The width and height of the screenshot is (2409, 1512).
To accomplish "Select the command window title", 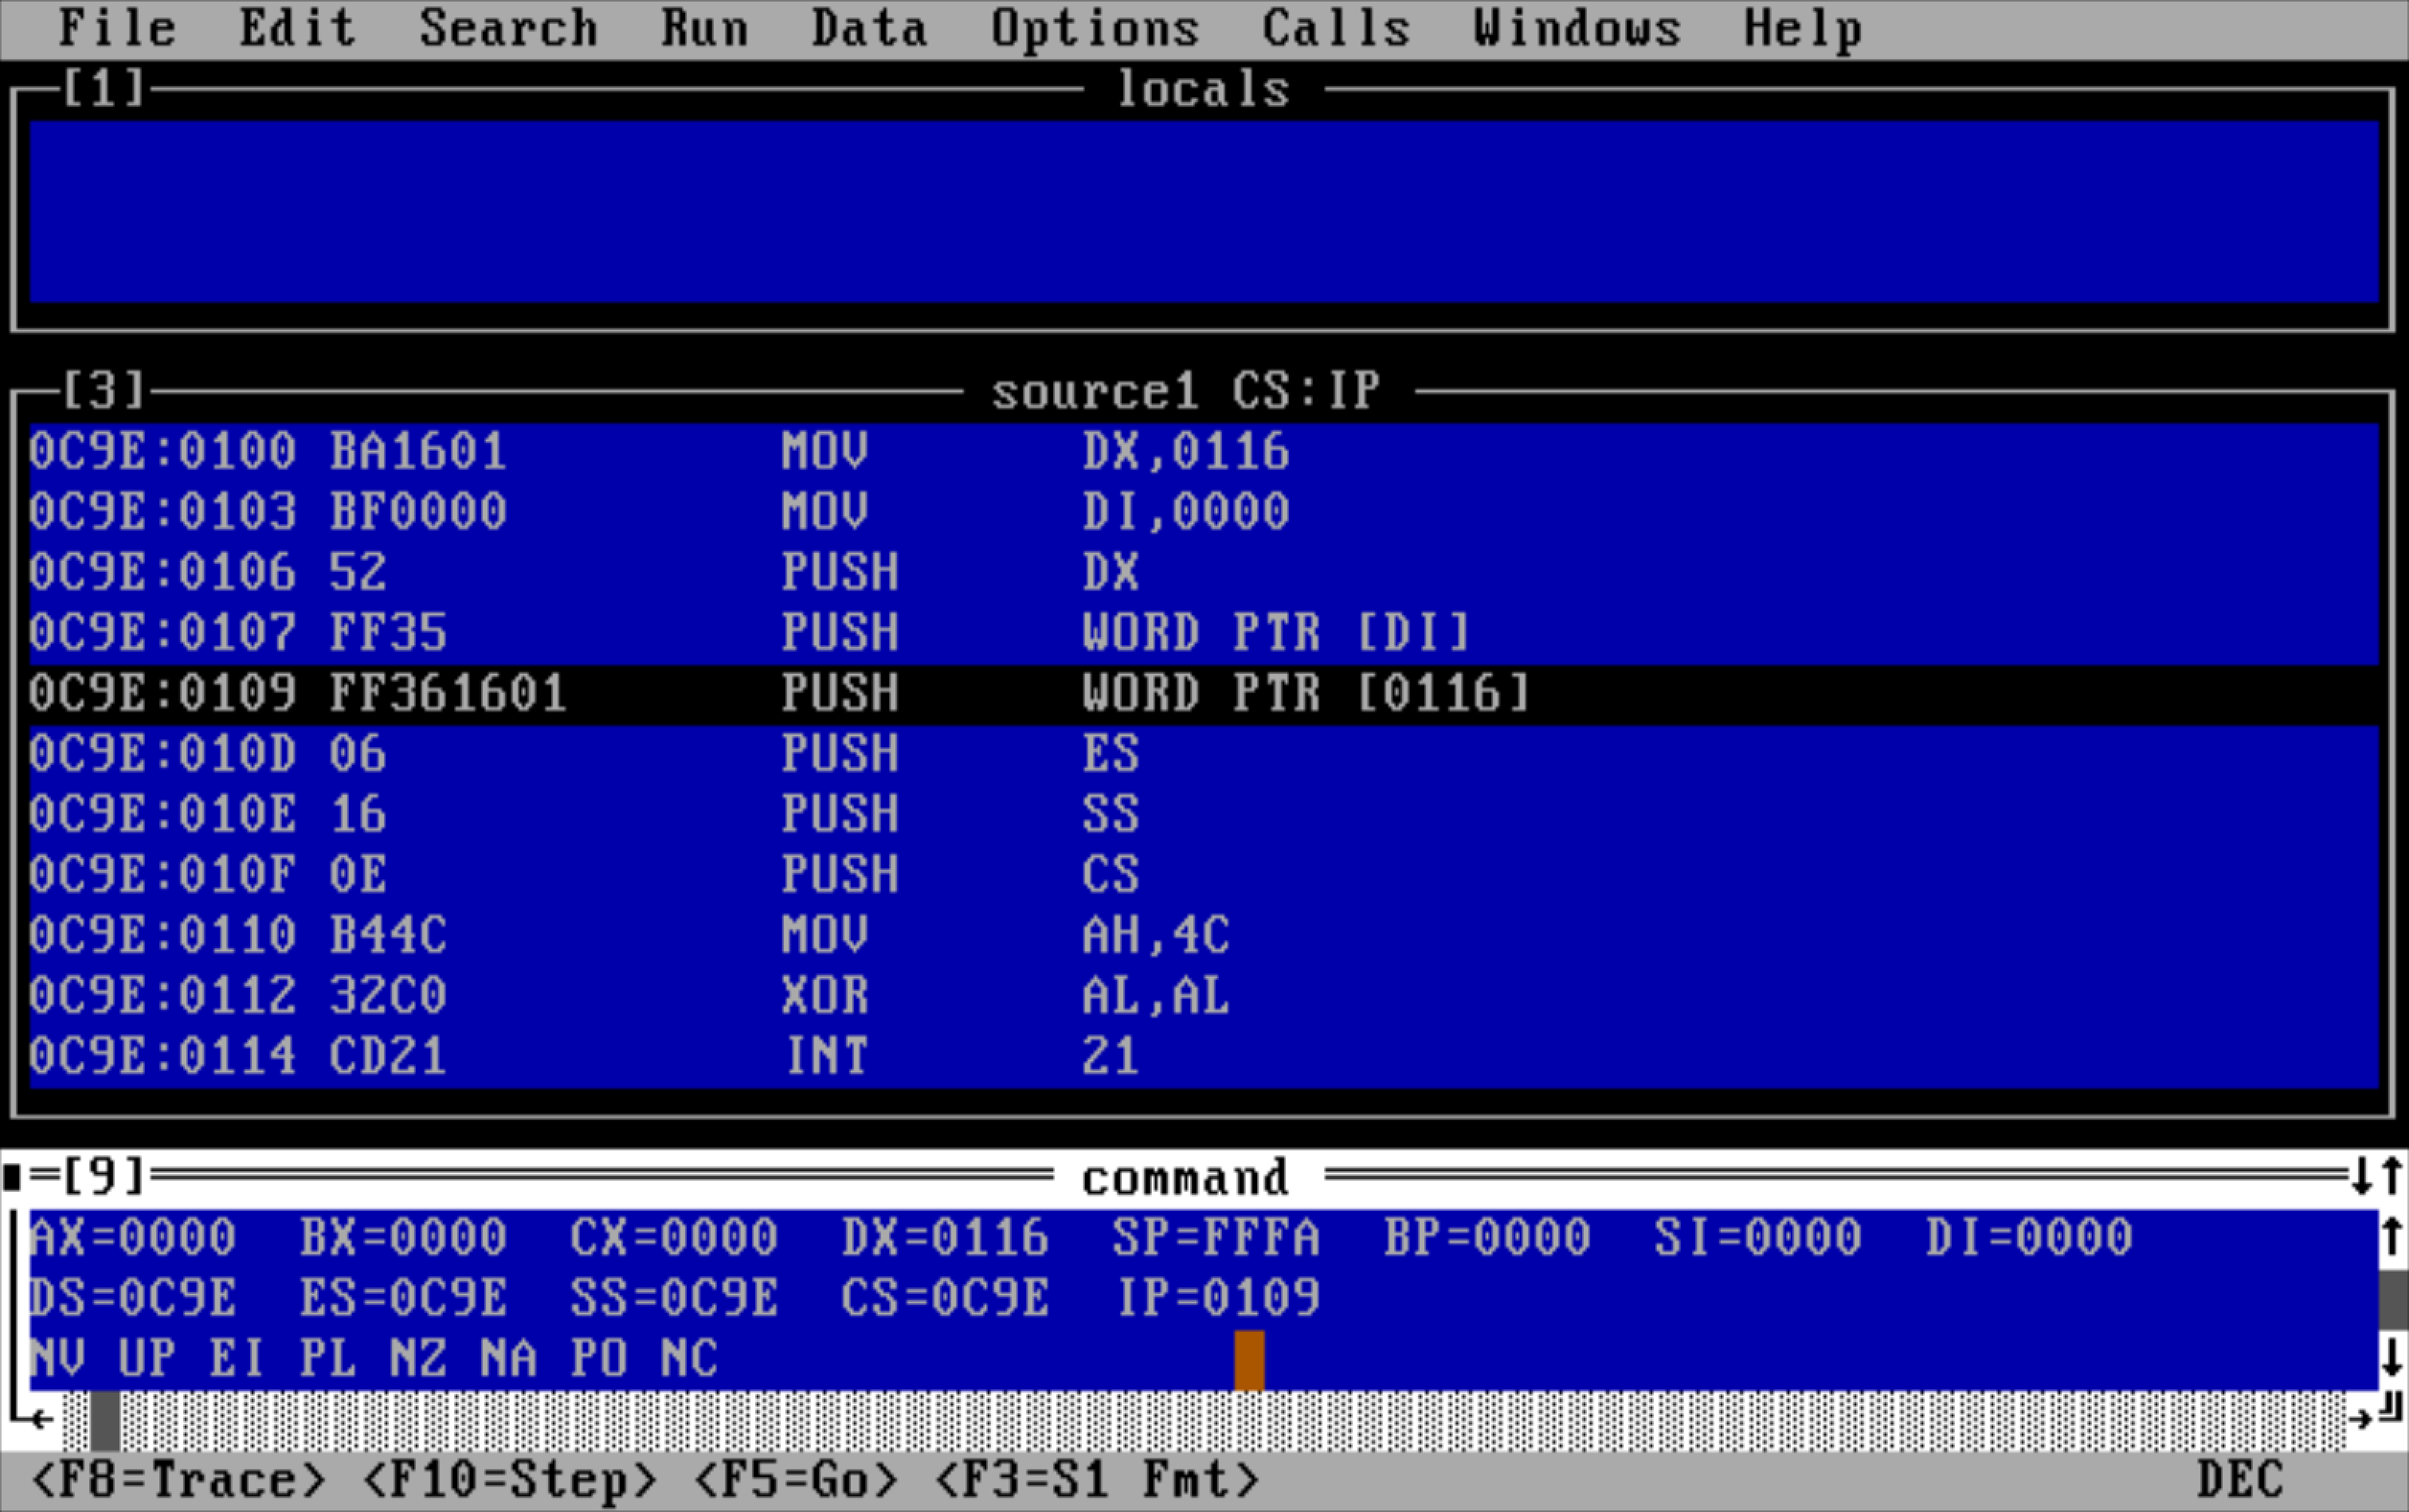I will pos(1186,1178).
